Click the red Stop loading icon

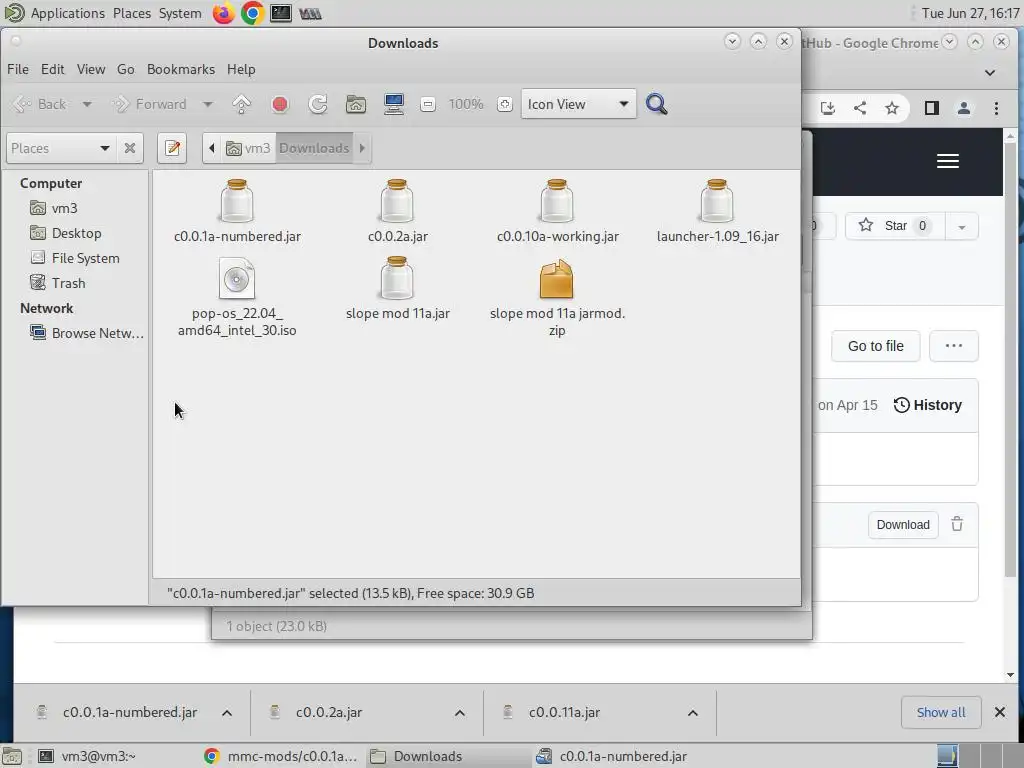(x=280, y=104)
